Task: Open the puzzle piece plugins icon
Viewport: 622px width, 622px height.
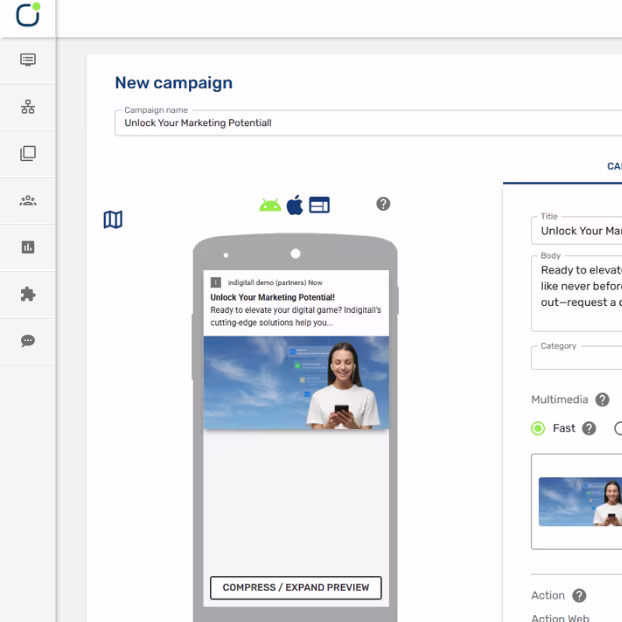Action: [x=28, y=294]
